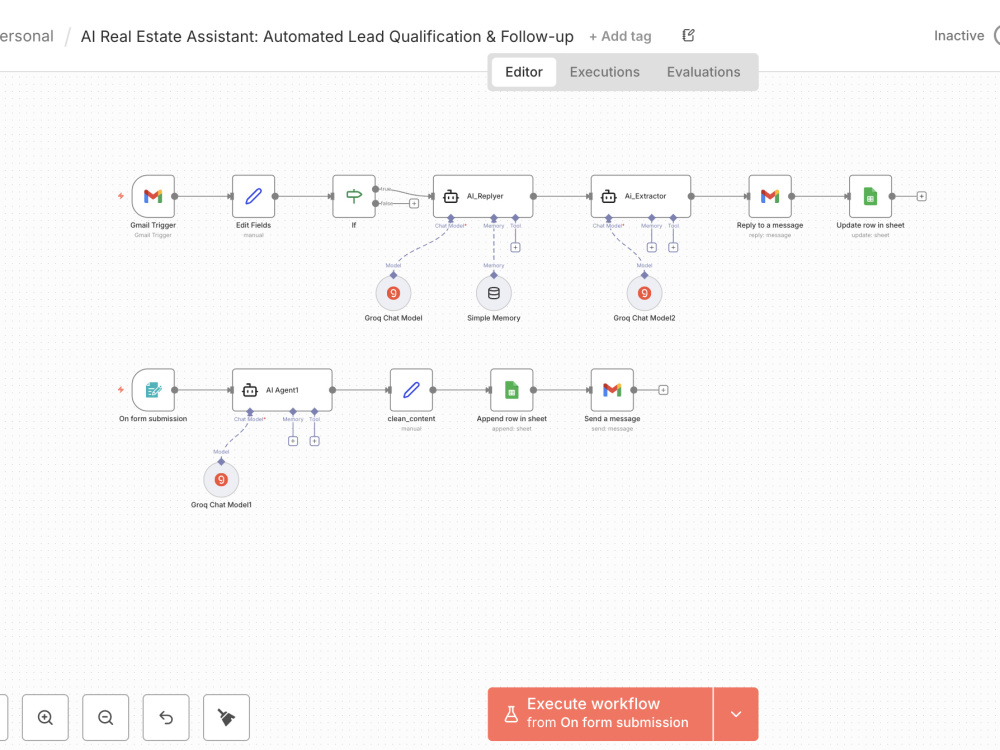Click the workflow description edit icon
The height and width of the screenshot is (750, 1000).
[x=688, y=35]
